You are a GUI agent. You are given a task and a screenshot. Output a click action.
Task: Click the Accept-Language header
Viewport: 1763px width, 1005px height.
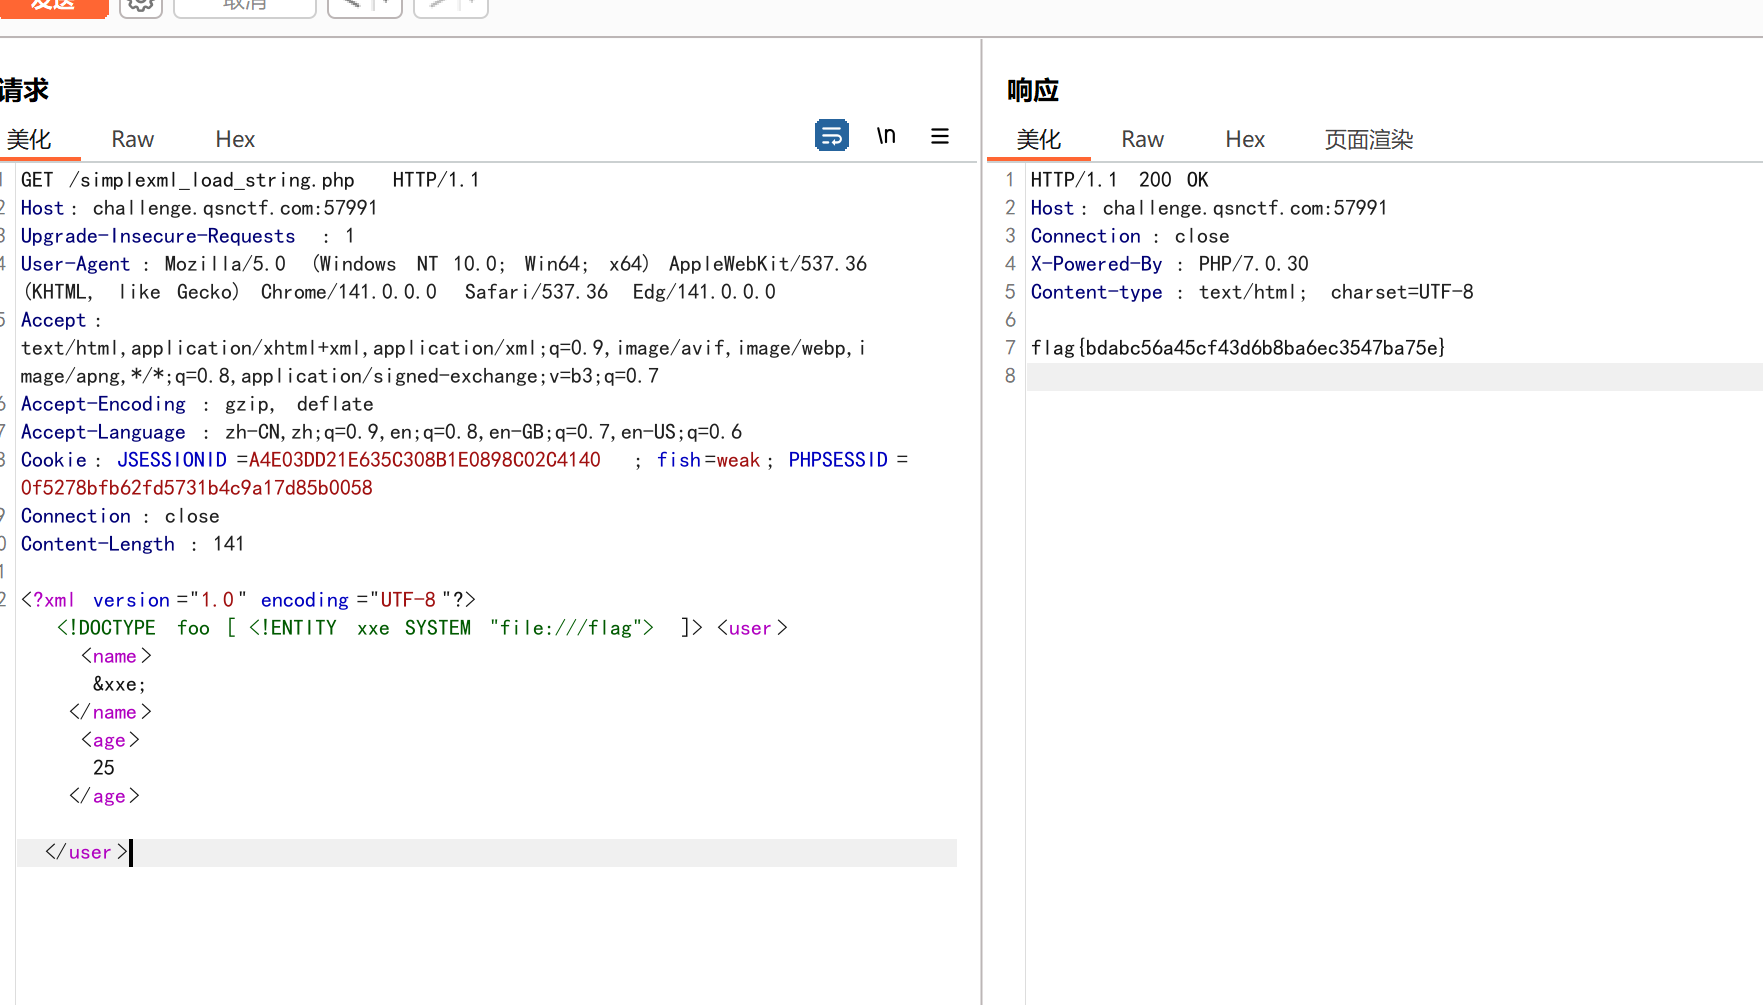click(x=381, y=432)
